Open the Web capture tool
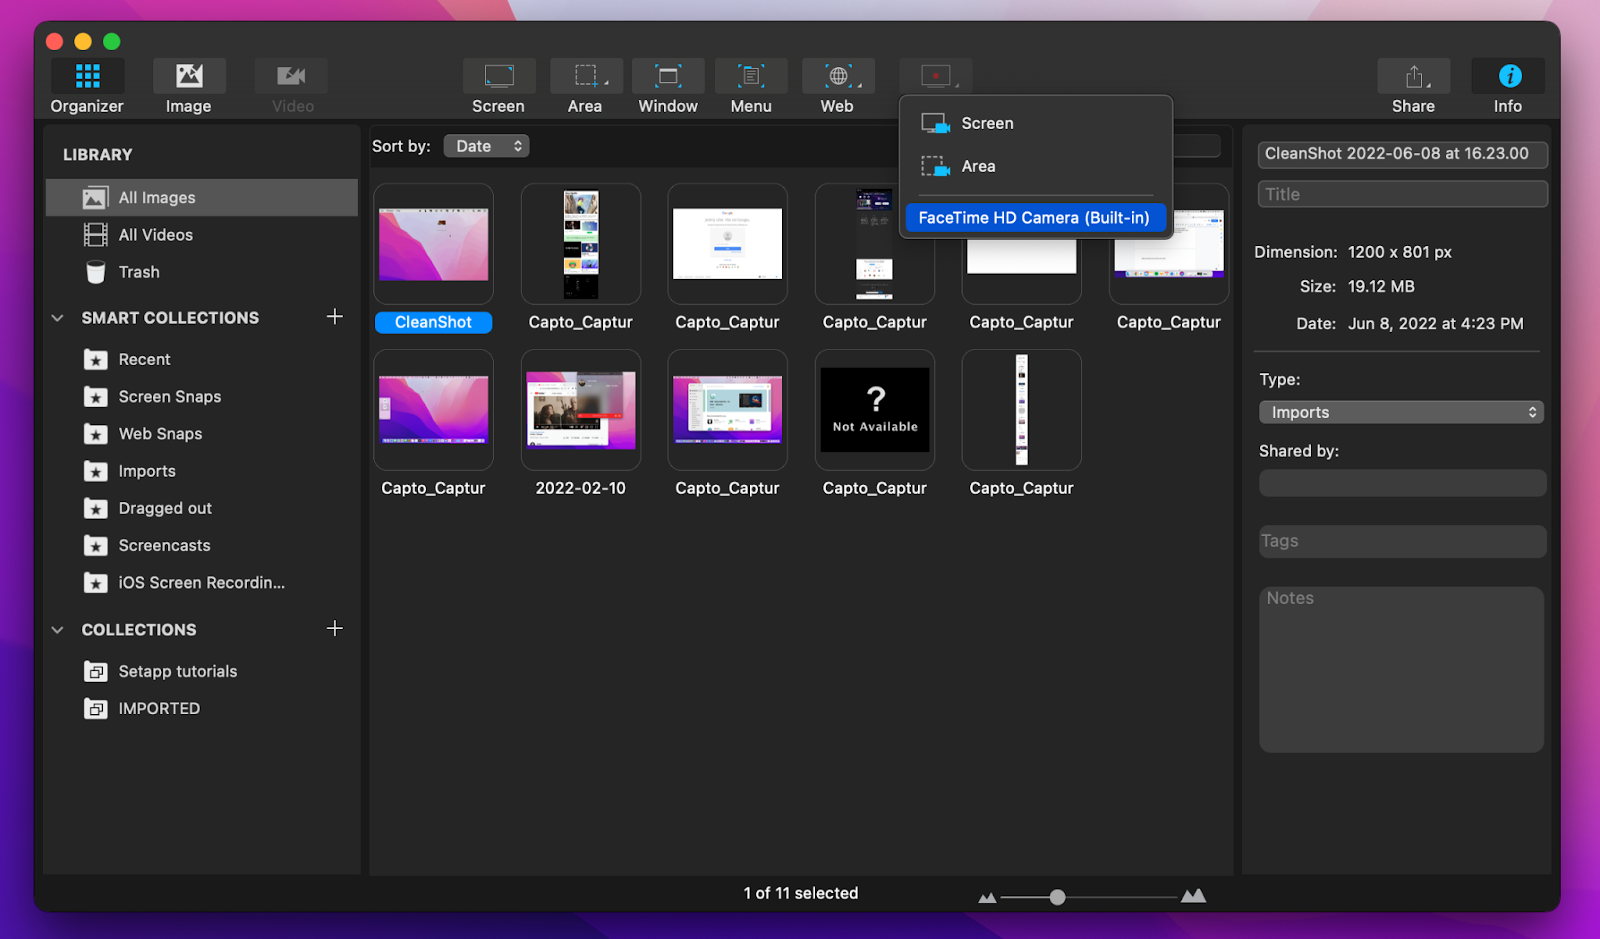 click(837, 83)
